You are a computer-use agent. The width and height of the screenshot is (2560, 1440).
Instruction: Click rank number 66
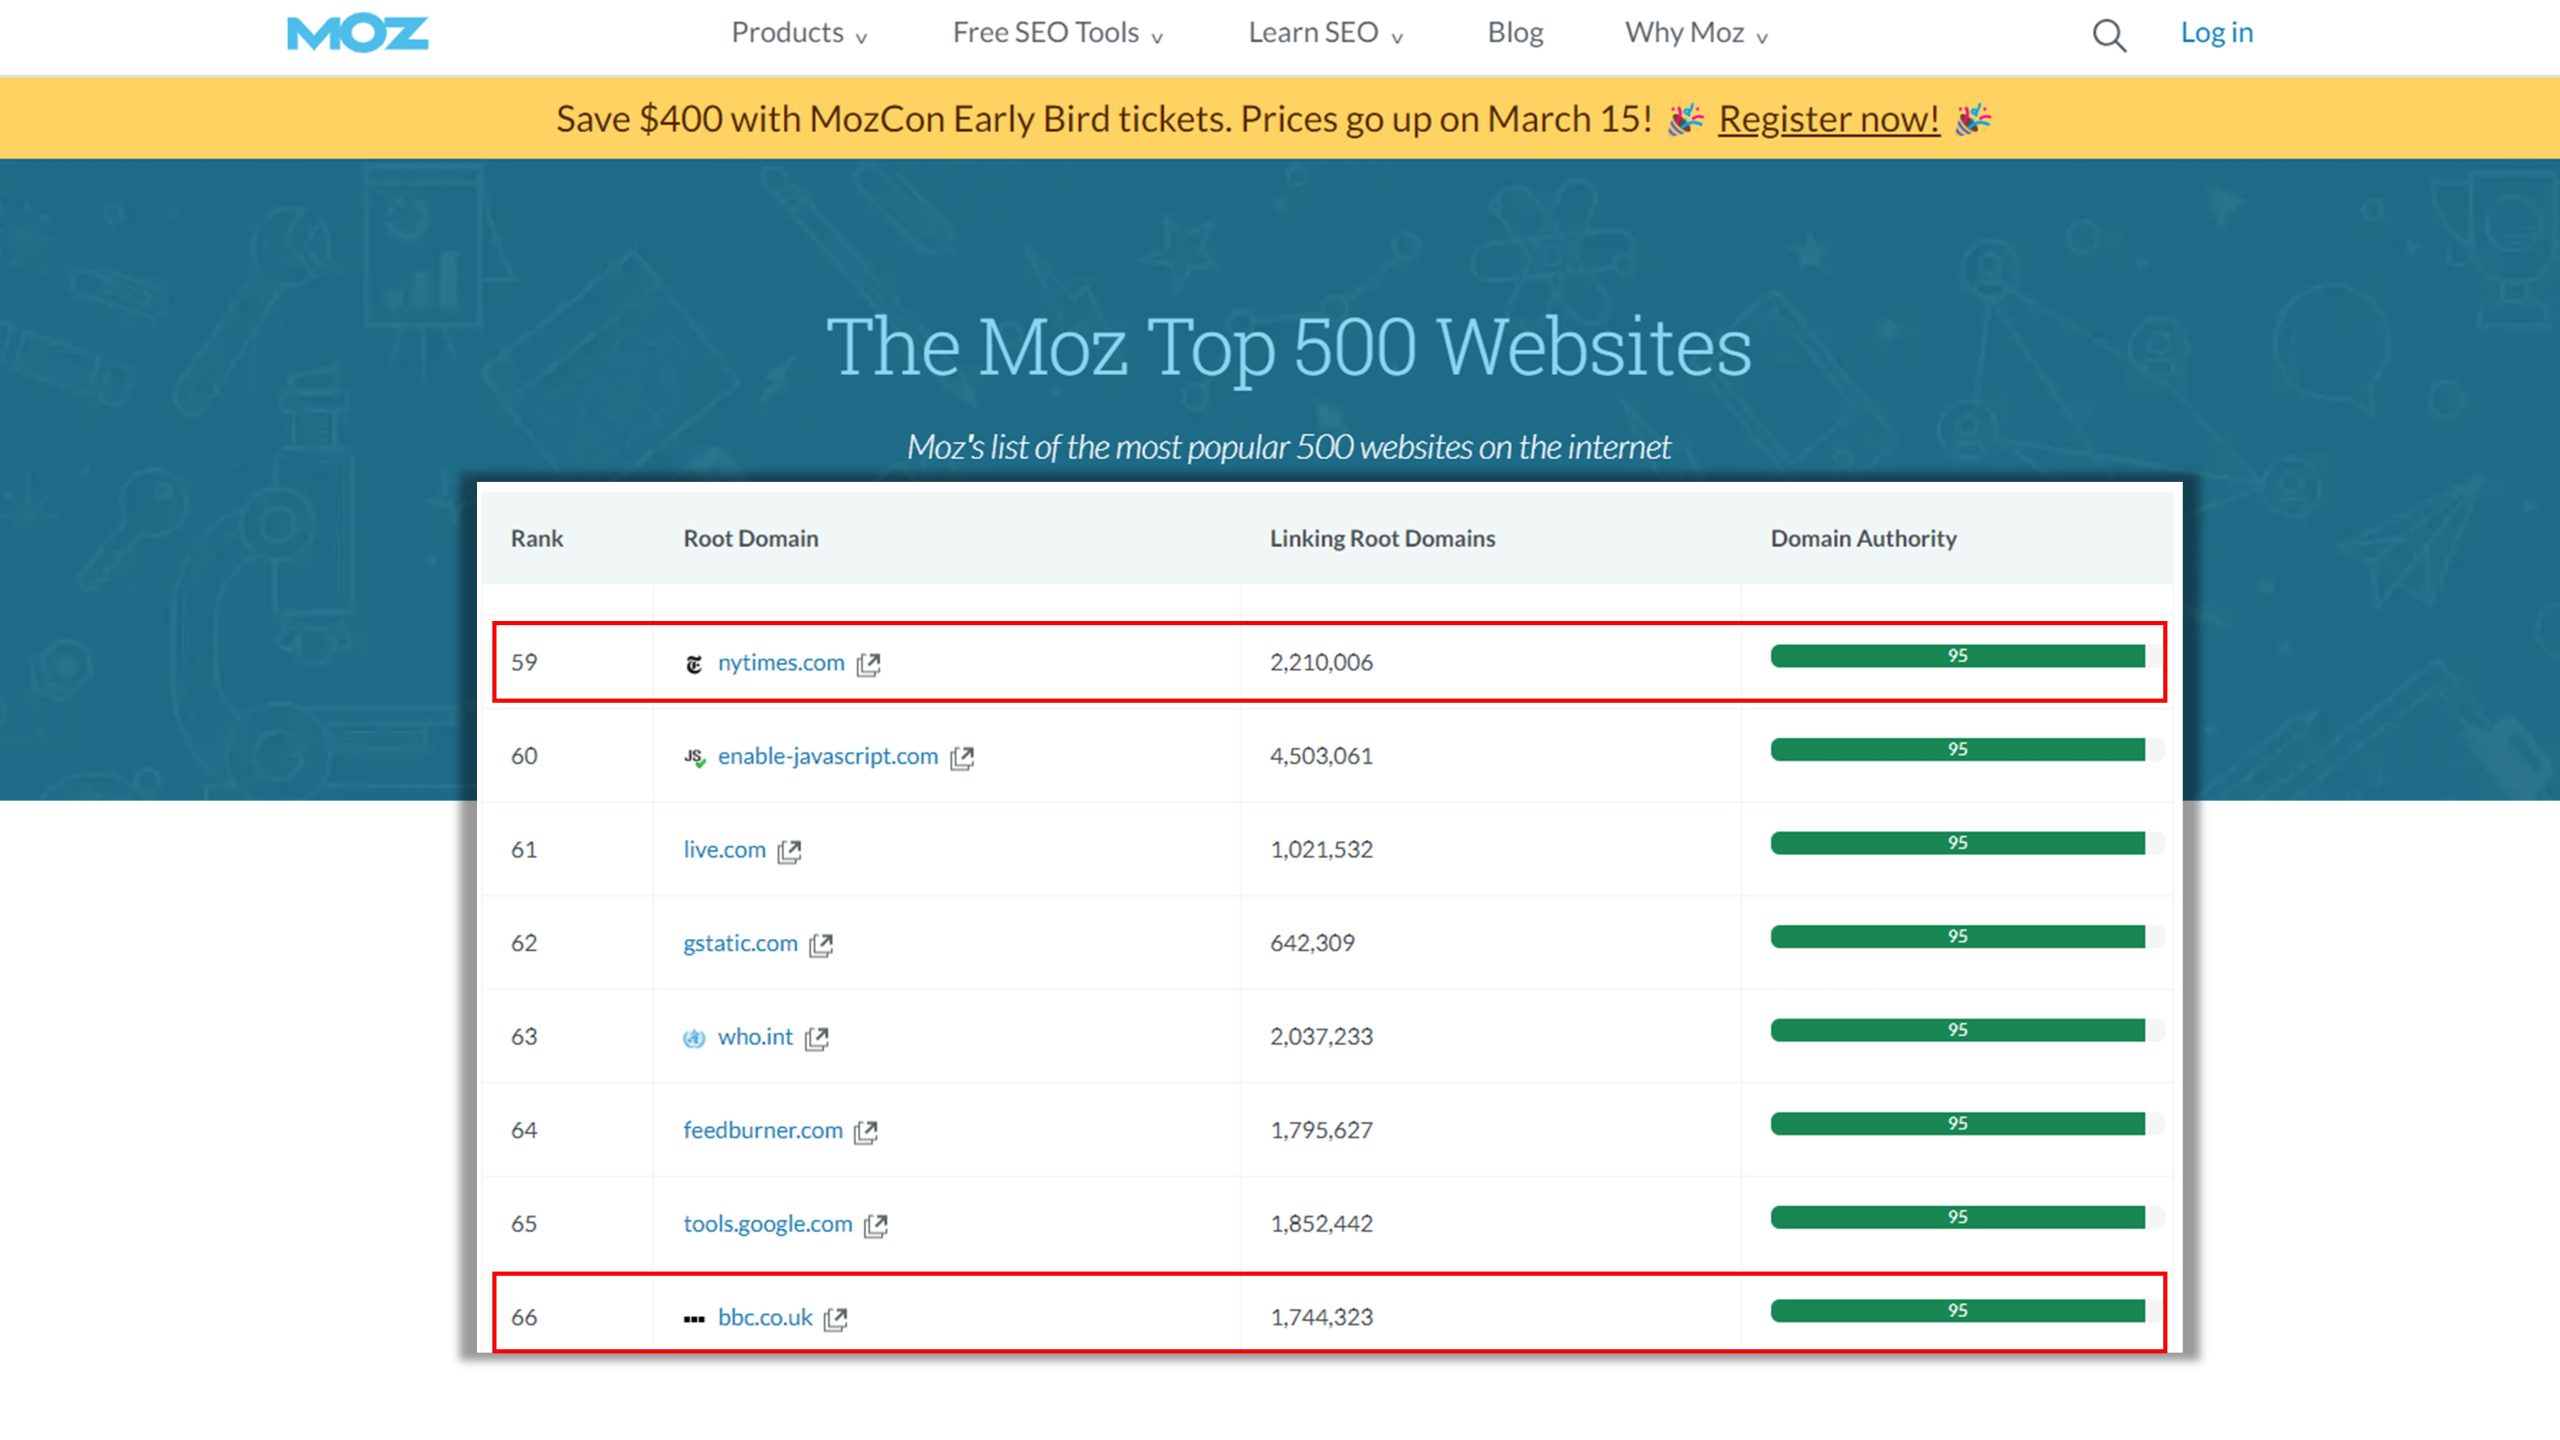(524, 1317)
